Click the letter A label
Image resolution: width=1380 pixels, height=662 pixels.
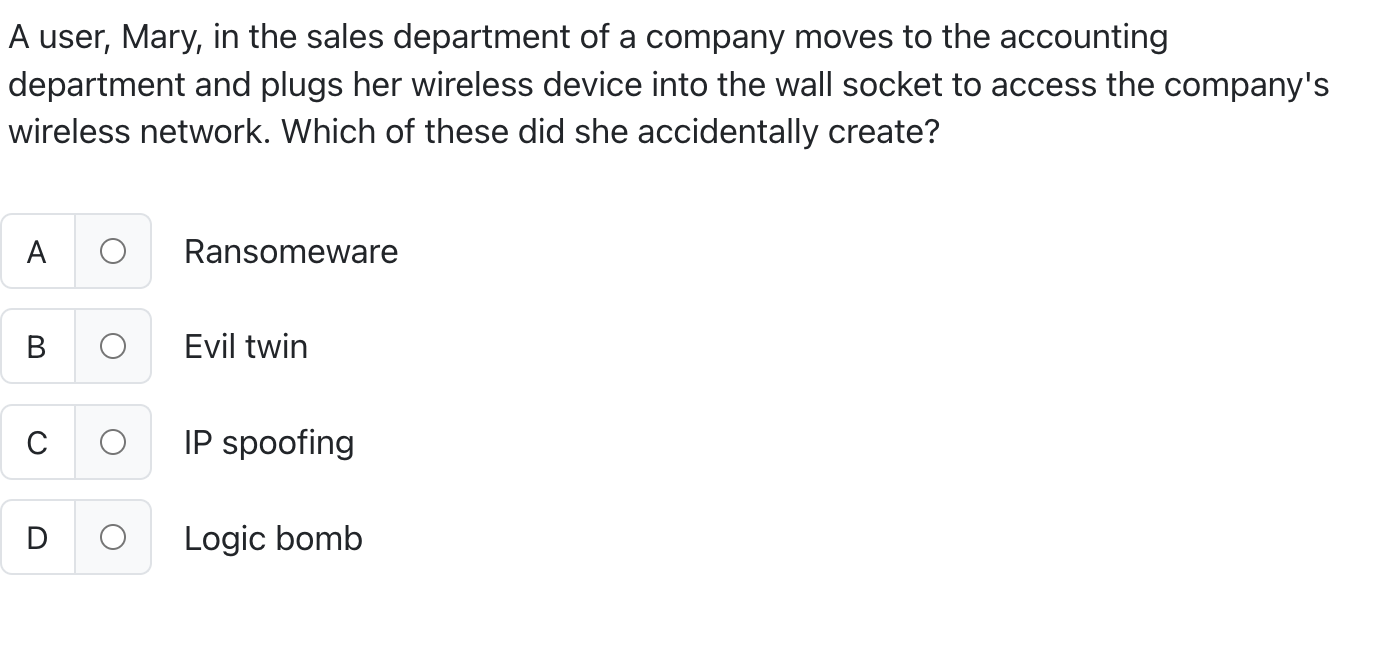pyautogui.click(x=37, y=251)
